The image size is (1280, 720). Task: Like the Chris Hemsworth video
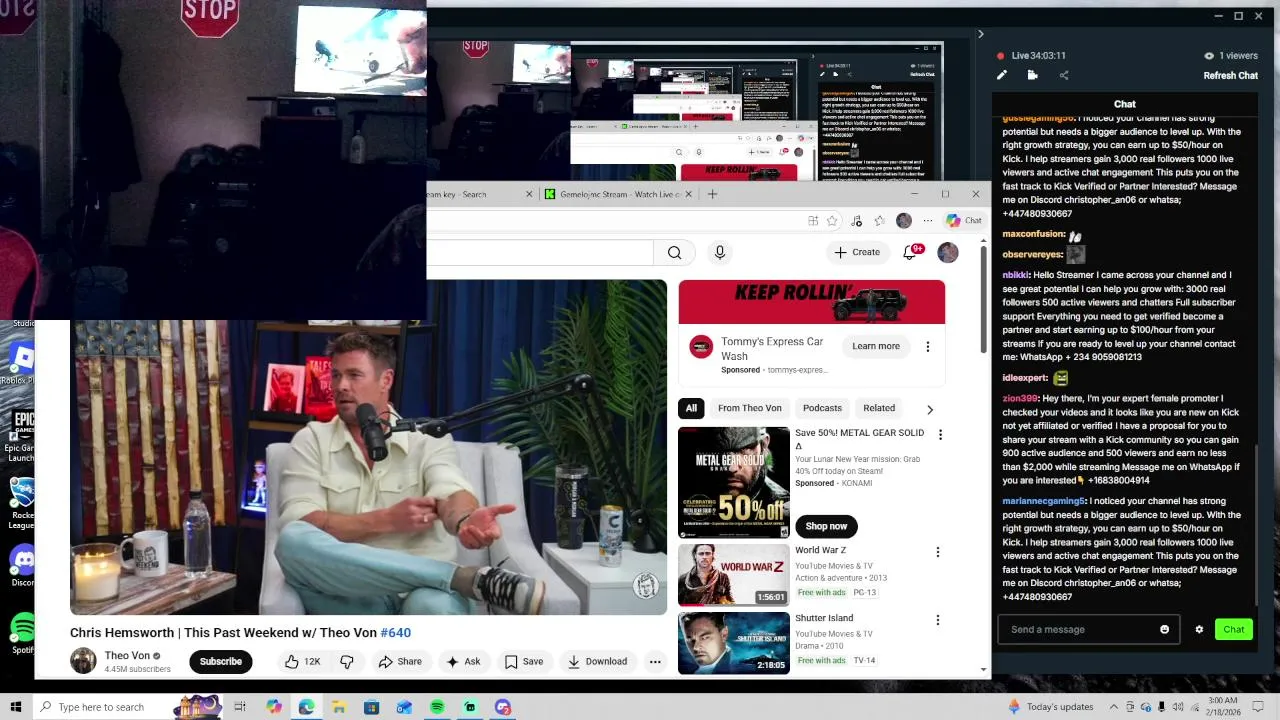pos(302,661)
